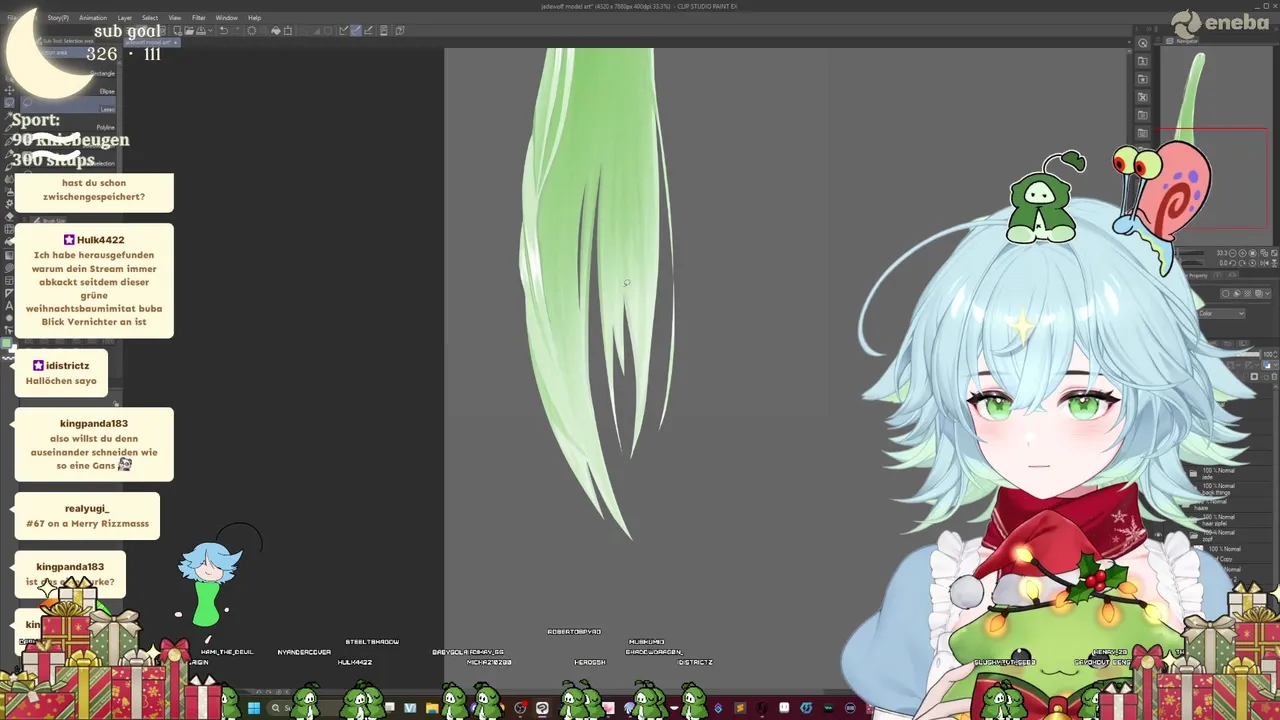Click the Undo arrow in the toolbar
1280x720 pixels.
[224, 30]
